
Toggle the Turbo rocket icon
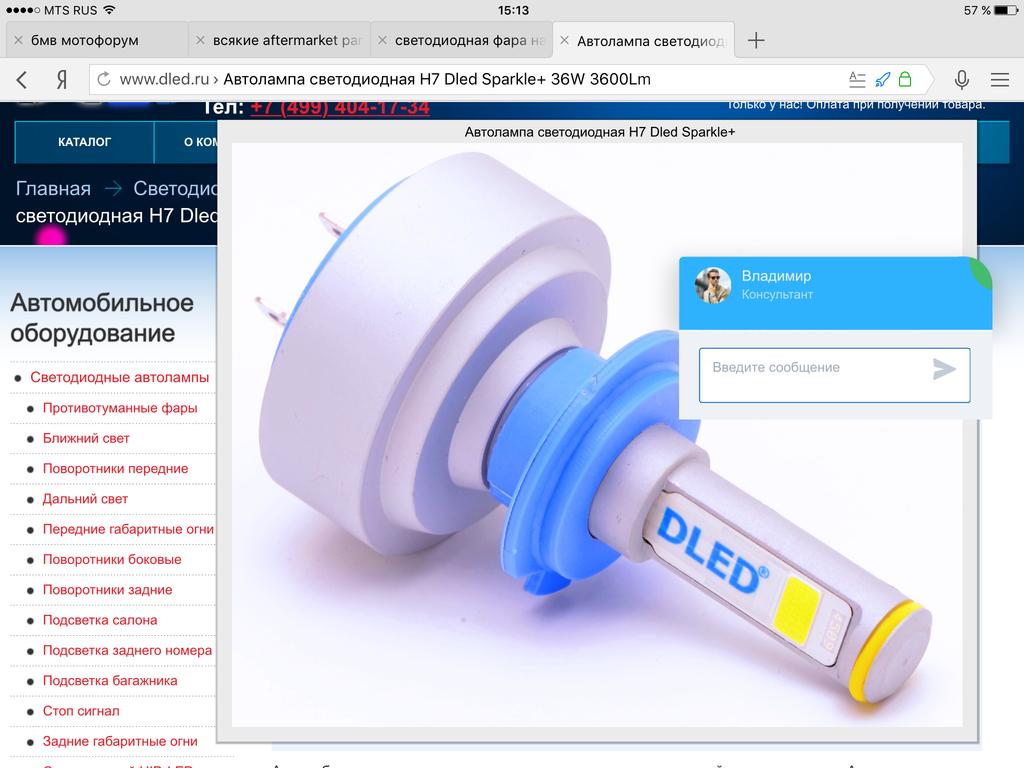(881, 80)
